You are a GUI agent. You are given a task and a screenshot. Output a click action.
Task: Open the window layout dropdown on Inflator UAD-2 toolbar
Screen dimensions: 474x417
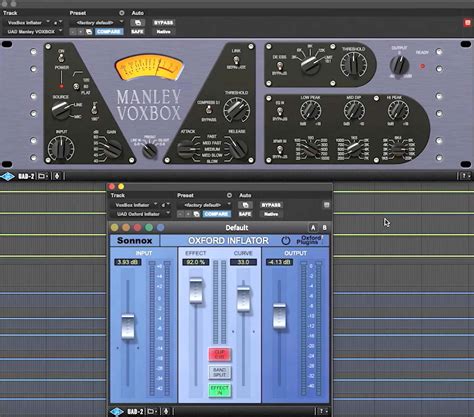[152, 412]
